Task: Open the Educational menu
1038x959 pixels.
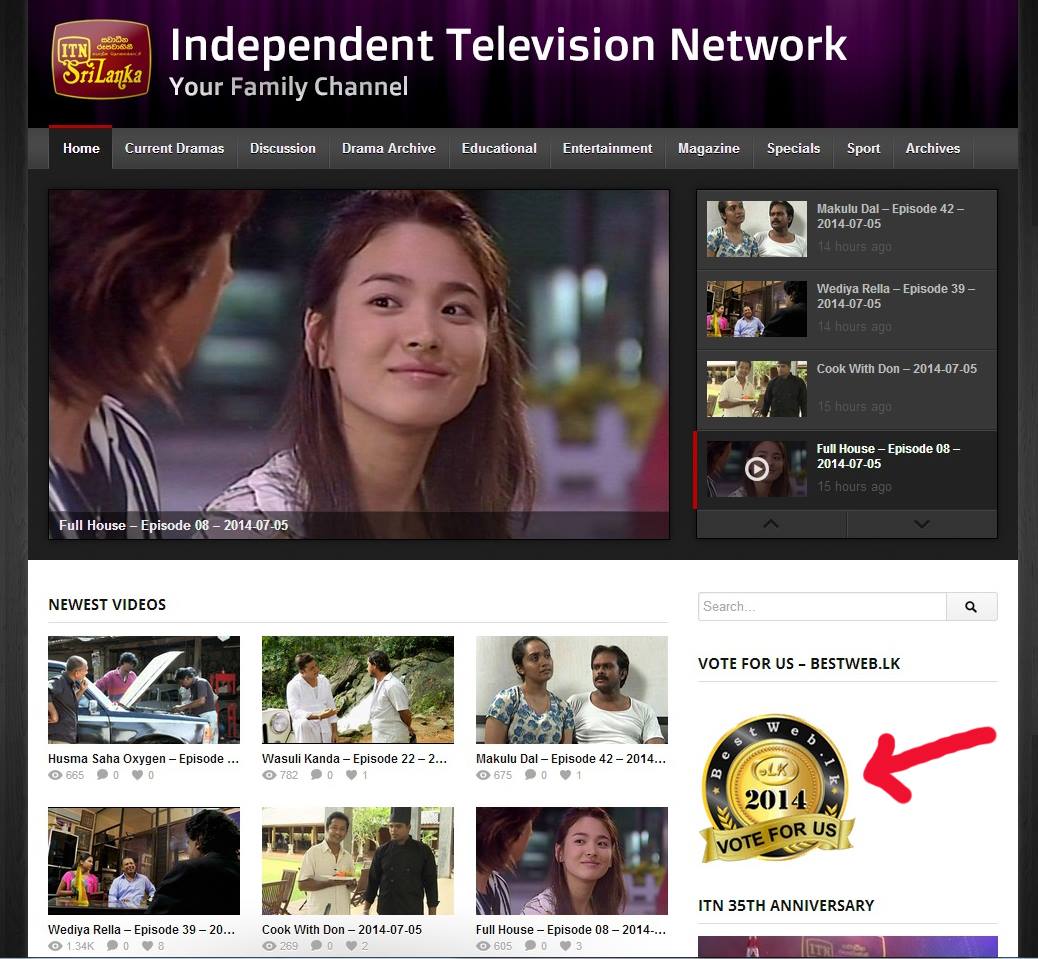Action: click(x=499, y=148)
